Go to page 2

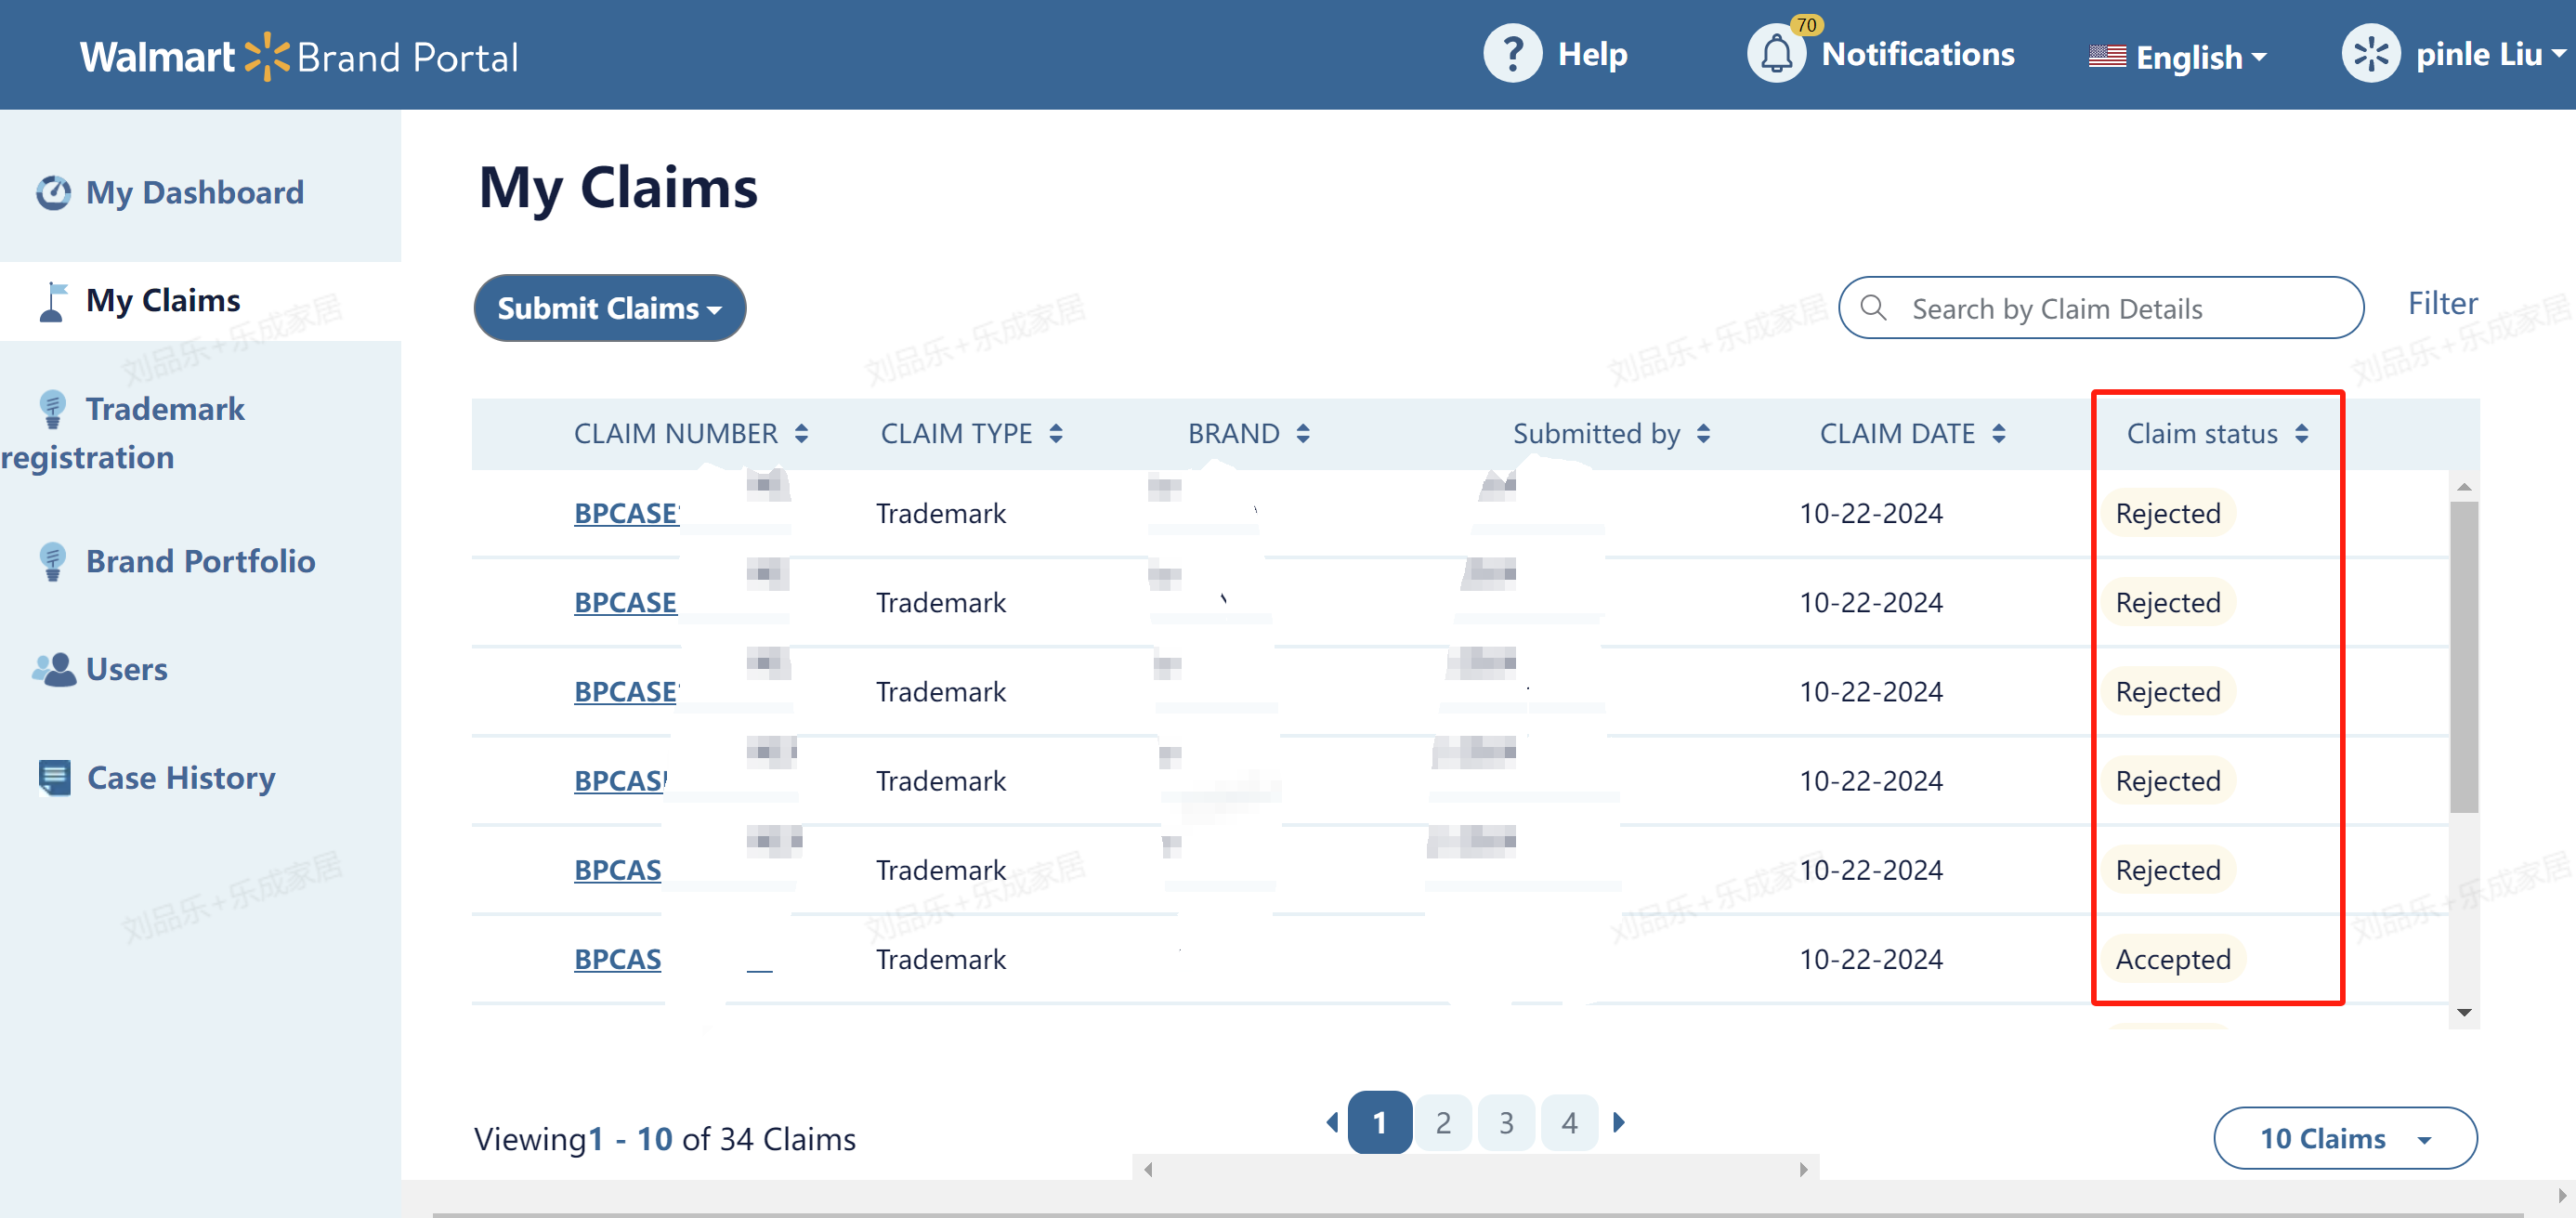[x=1443, y=1122]
